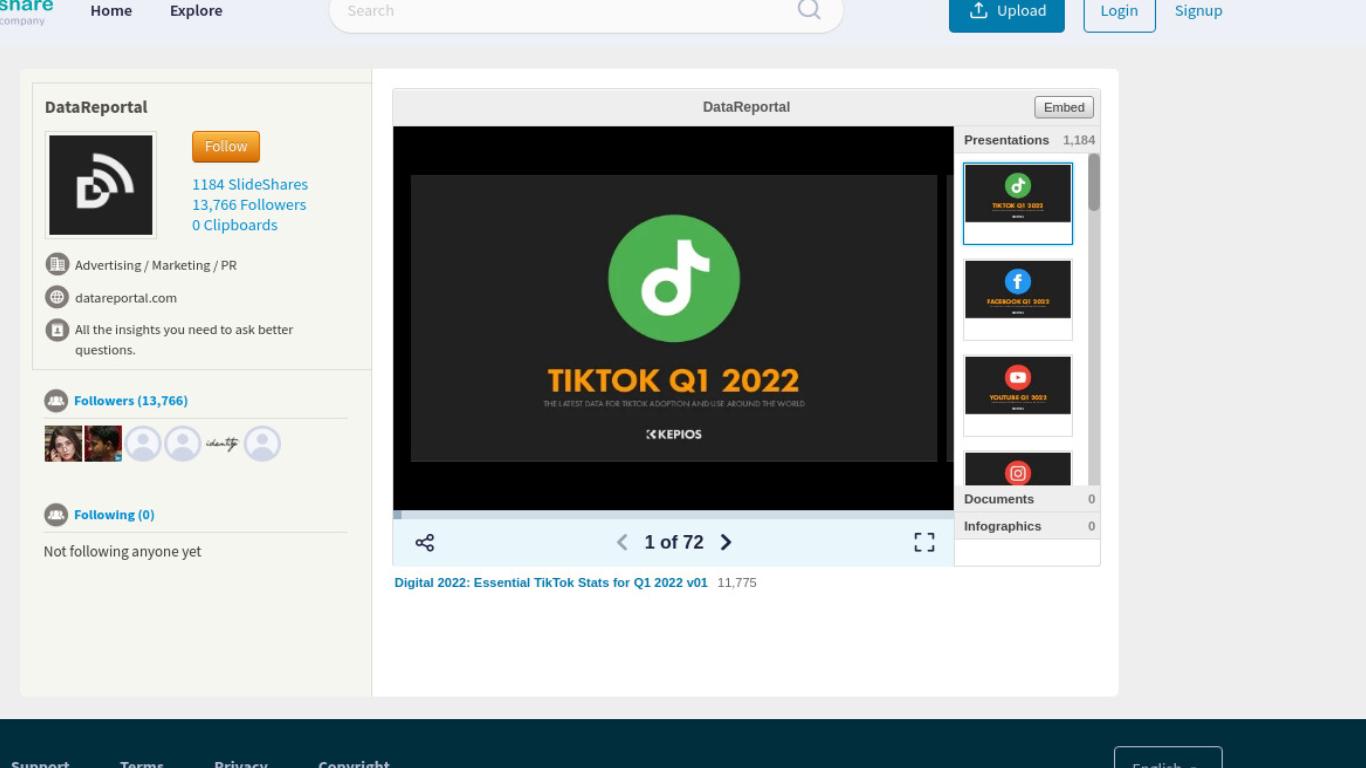Open the Support footer link
Viewport: 1366px width, 768px height.
[x=40, y=764]
